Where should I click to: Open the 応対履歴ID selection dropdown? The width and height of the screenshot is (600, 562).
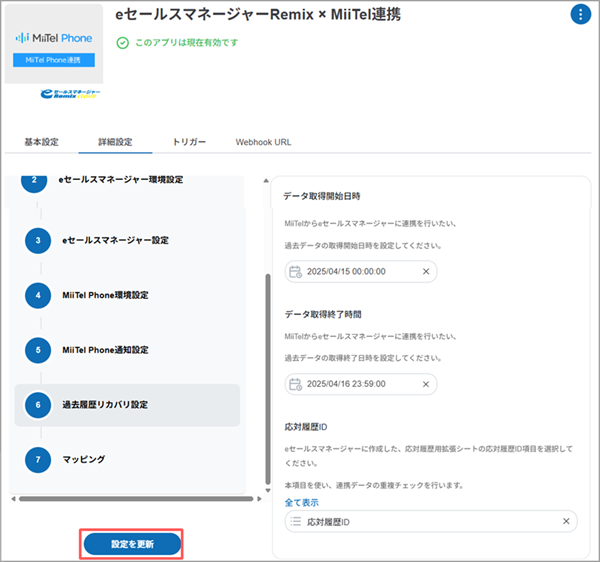pyautogui.click(x=430, y=522)
